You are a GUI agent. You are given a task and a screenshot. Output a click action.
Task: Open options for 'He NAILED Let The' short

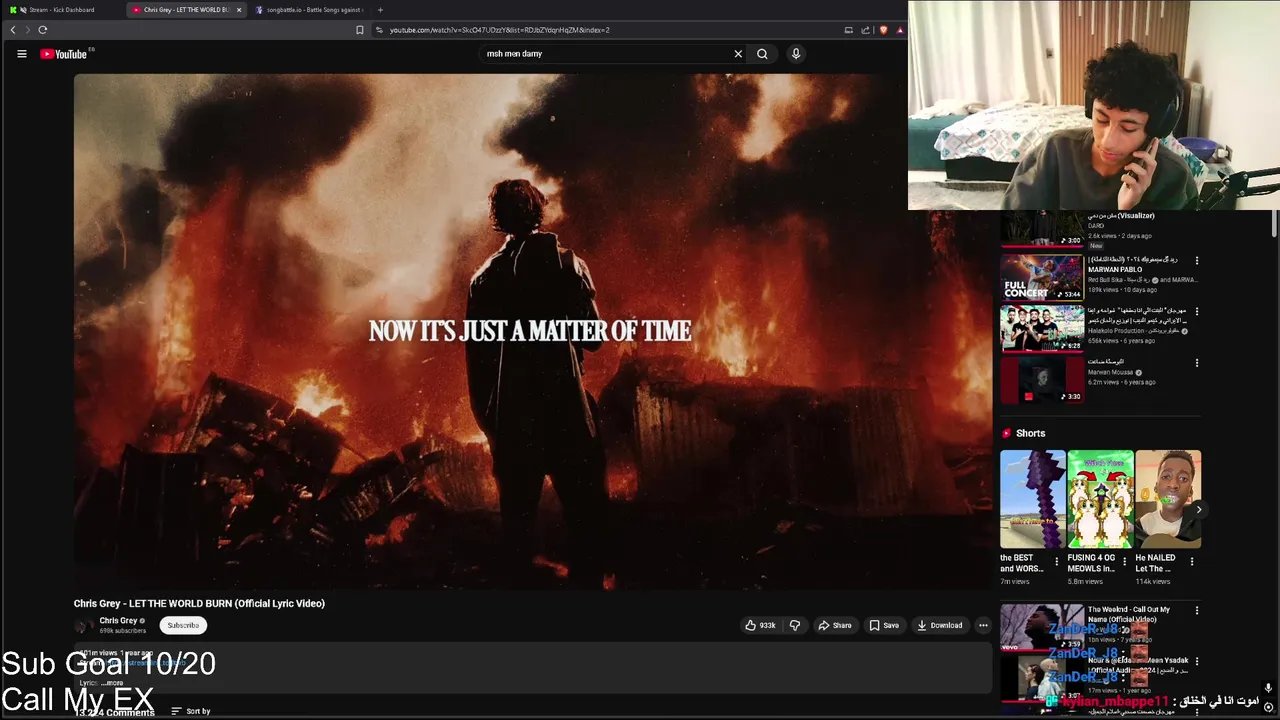pos(1191,561)
